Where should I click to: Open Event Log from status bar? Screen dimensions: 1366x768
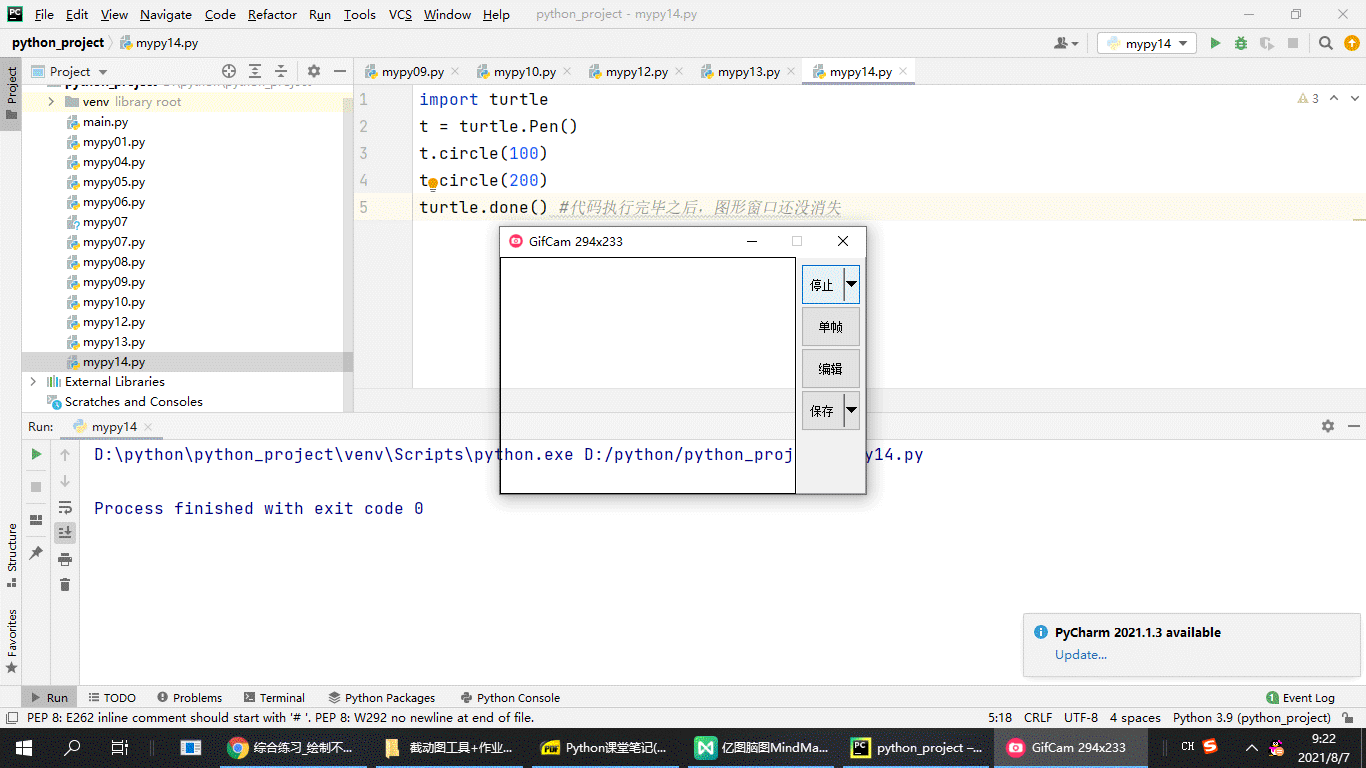click(x=1300, y=698)
